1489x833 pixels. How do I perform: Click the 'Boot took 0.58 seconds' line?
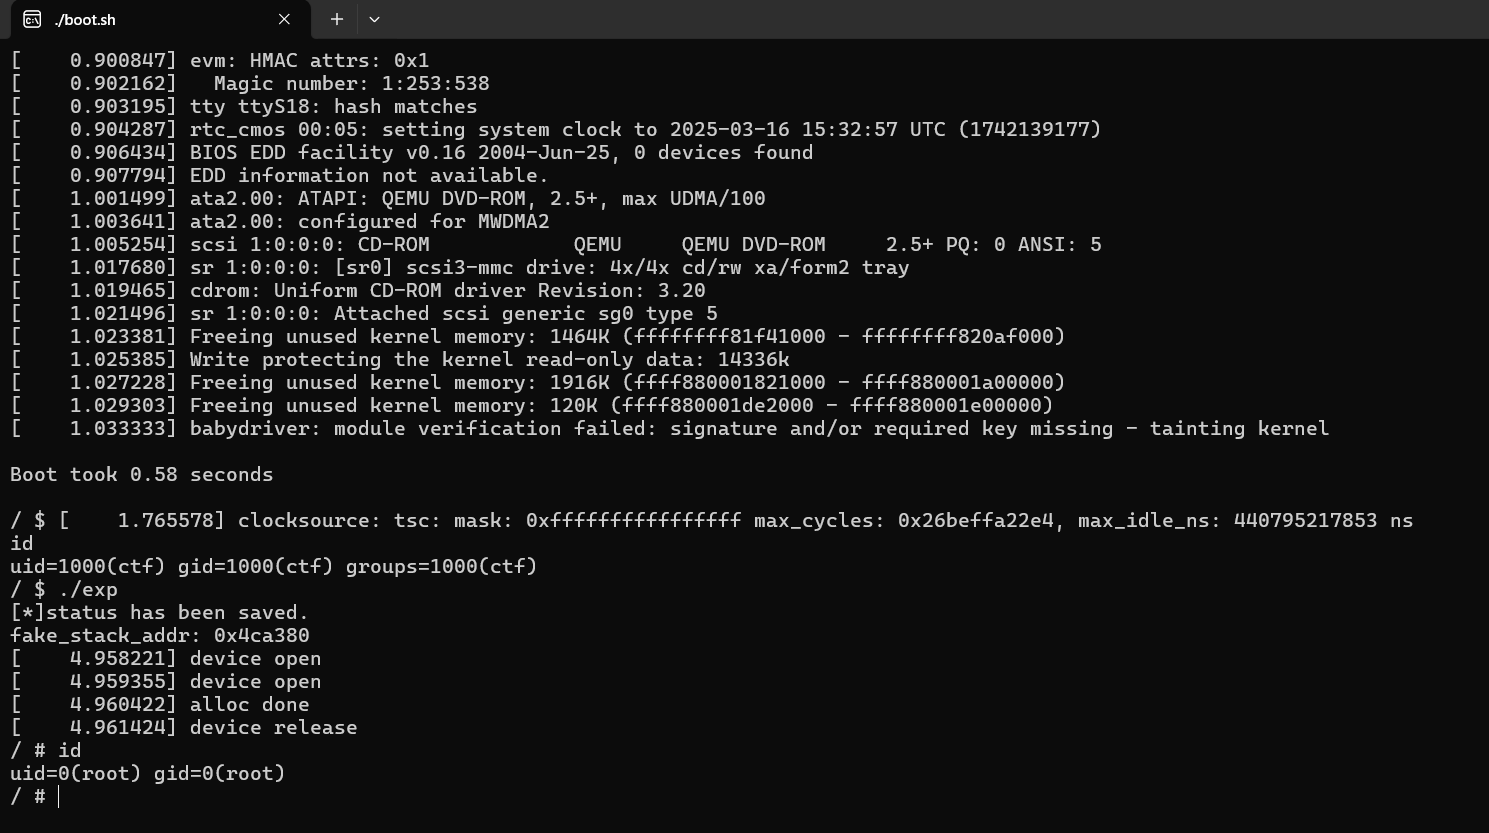141,474
